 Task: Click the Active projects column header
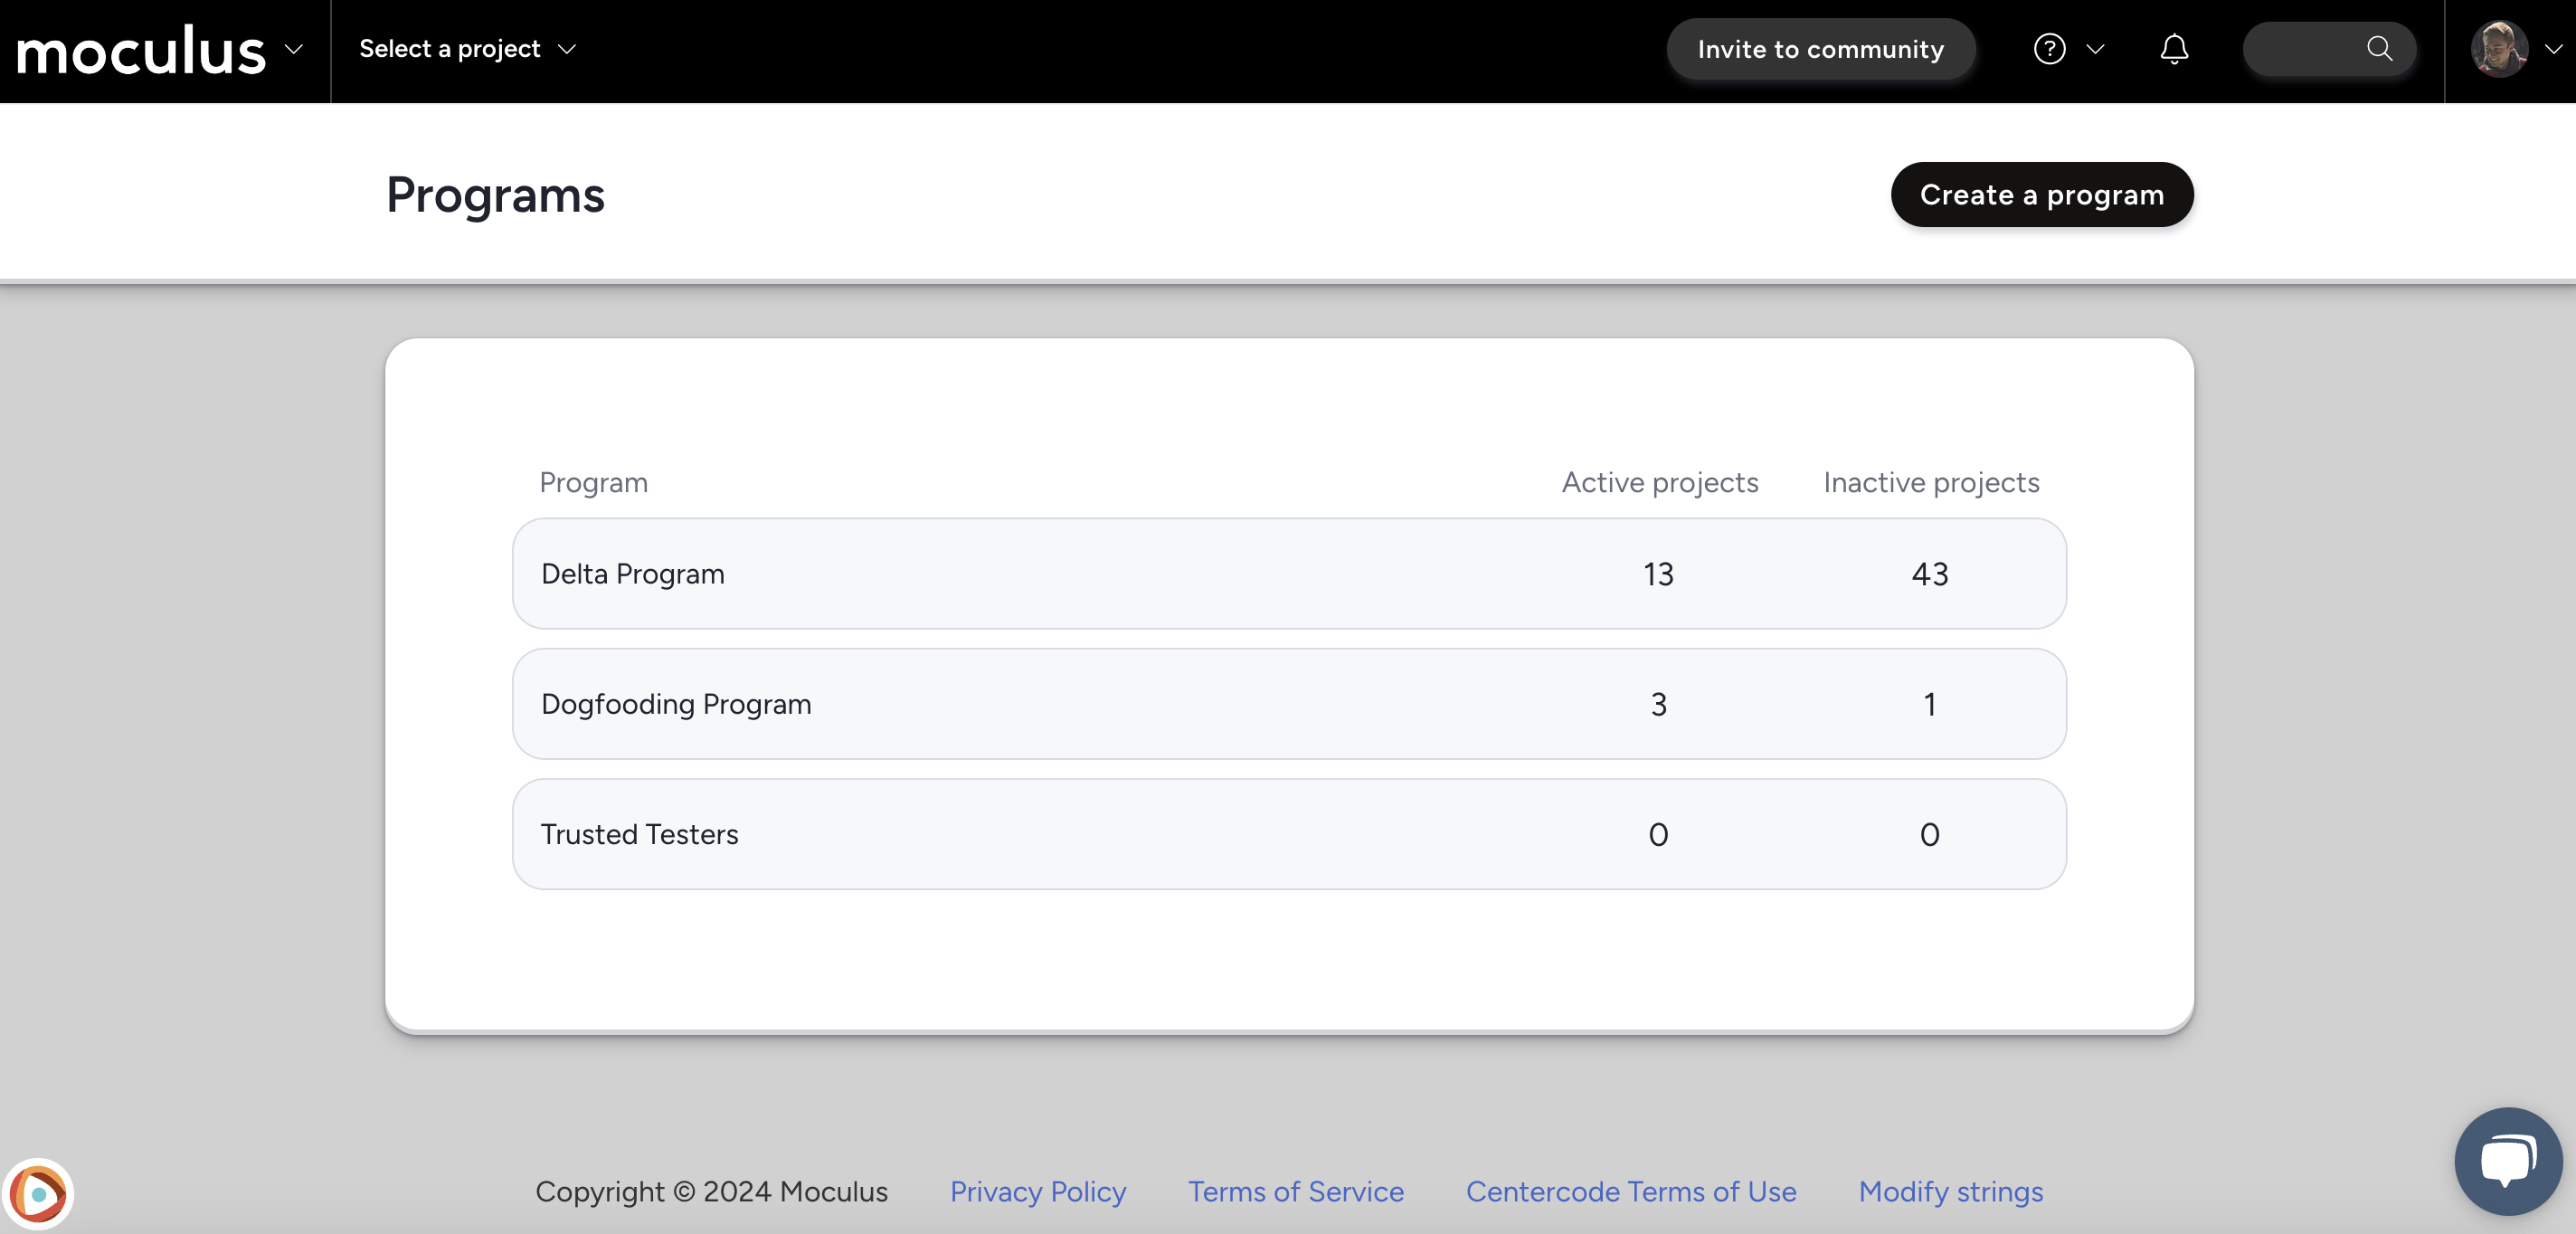[x=1660, y=482]
